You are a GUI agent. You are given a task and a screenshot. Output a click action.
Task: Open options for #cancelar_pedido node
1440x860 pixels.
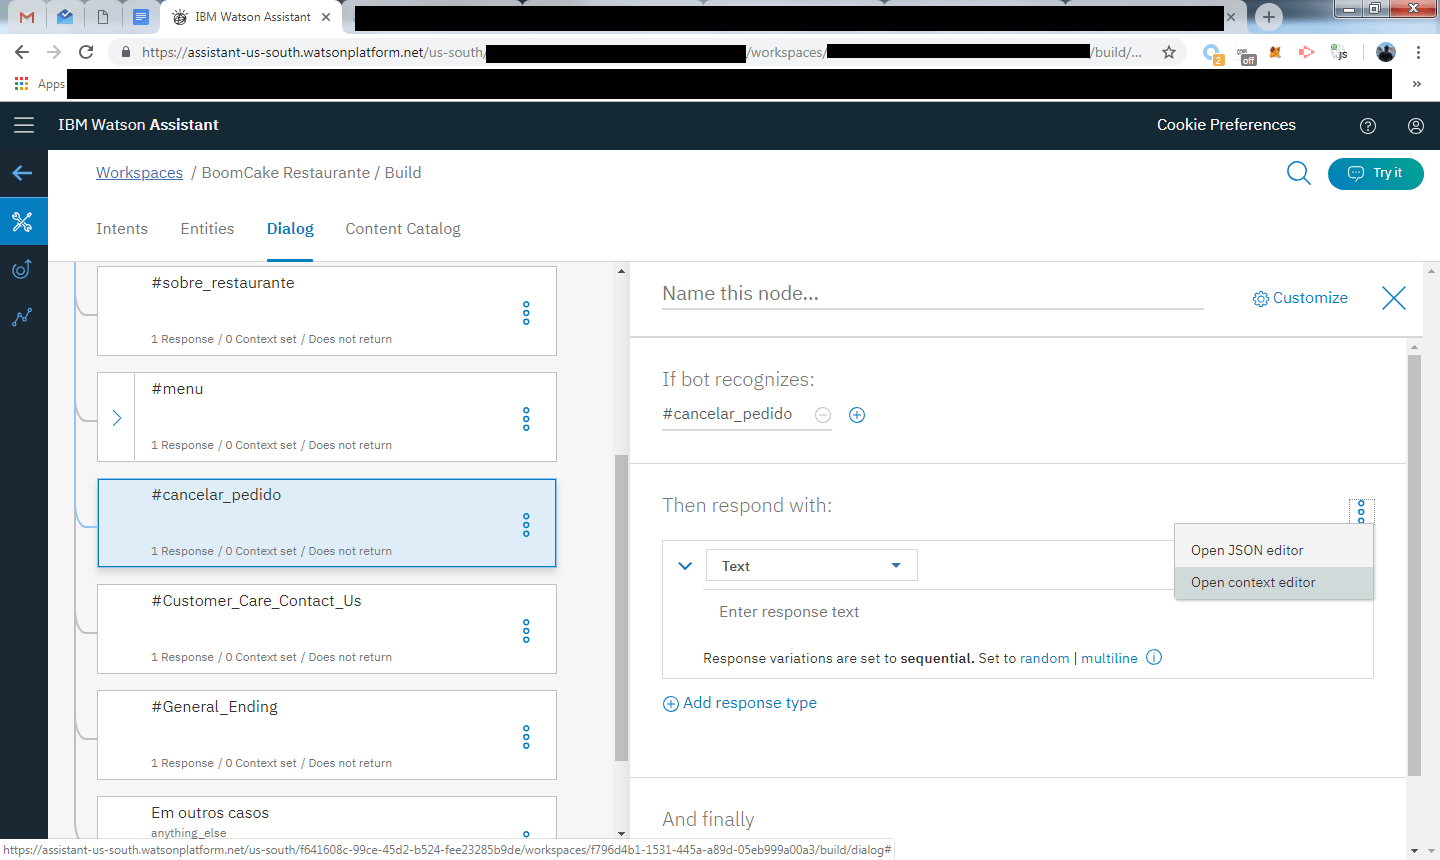526,525
